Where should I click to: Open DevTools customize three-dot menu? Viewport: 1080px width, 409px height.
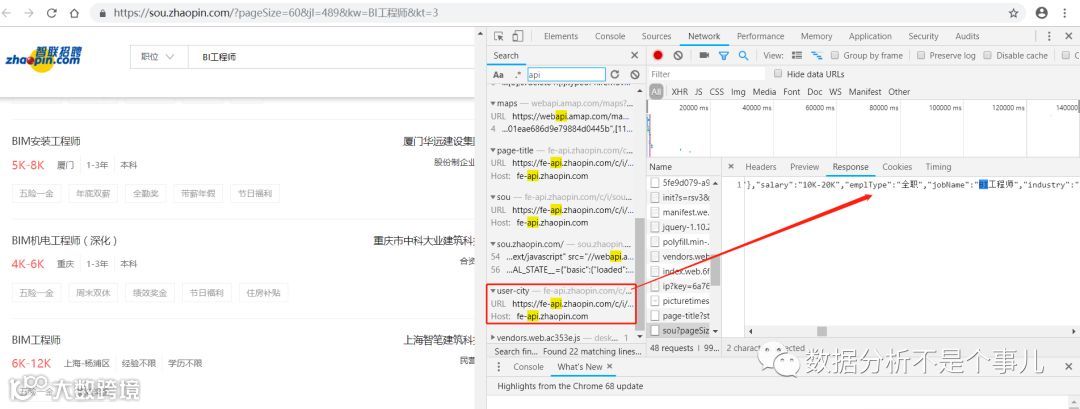[1049, 36]
